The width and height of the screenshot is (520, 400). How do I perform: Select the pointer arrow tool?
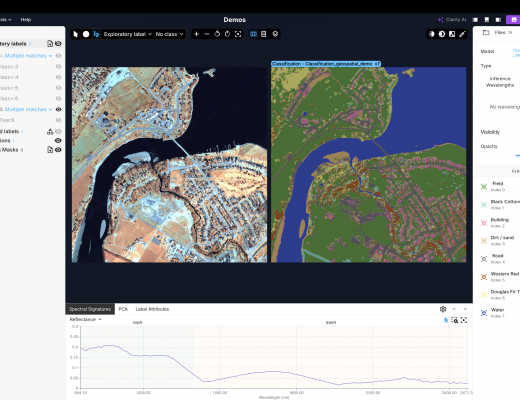pos(76,34)
